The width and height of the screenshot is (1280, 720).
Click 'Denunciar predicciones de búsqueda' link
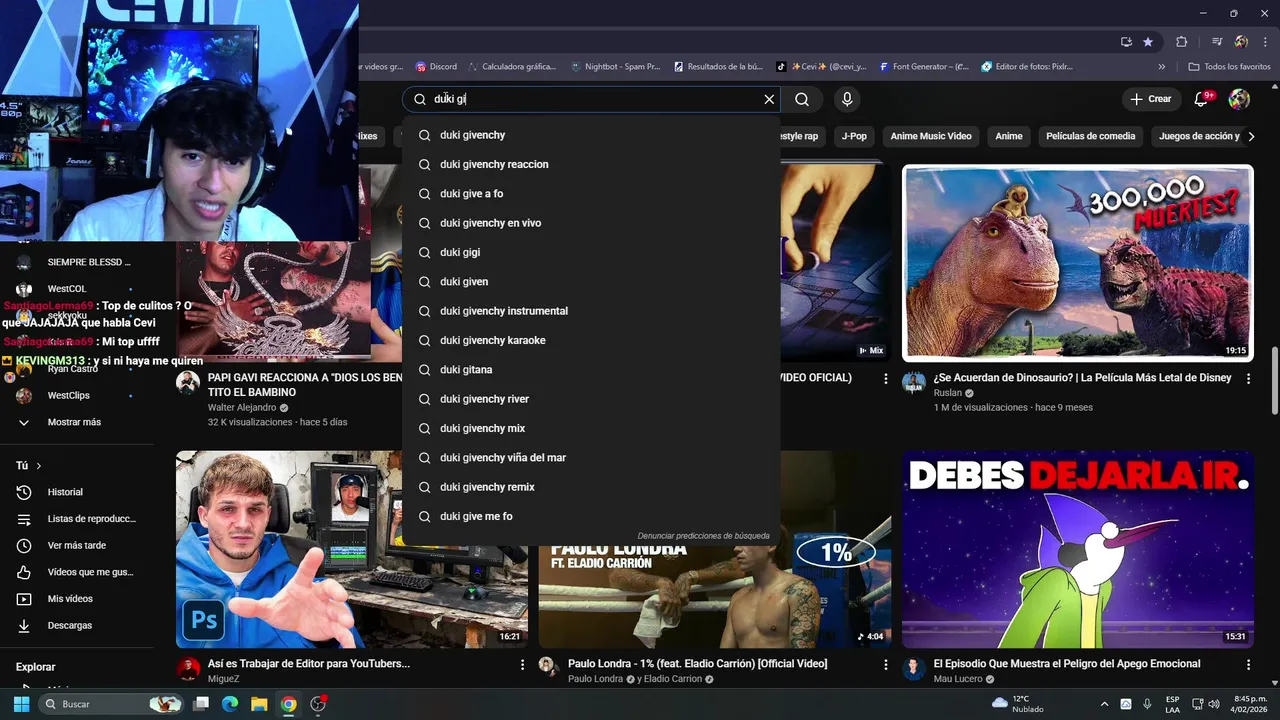(x=704, y=536)
